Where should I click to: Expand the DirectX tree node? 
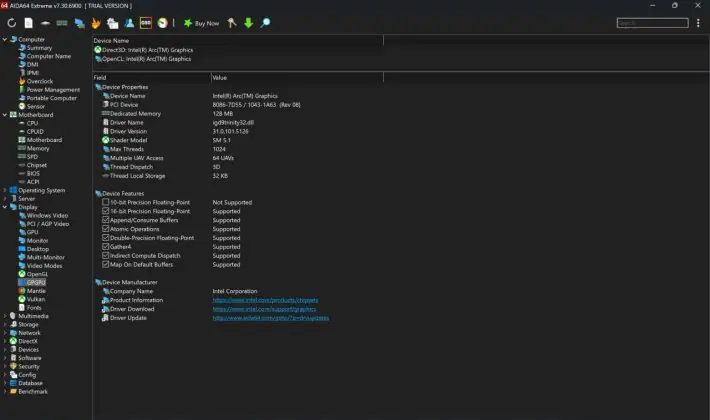pyautogui.click(x=5, y=341)
